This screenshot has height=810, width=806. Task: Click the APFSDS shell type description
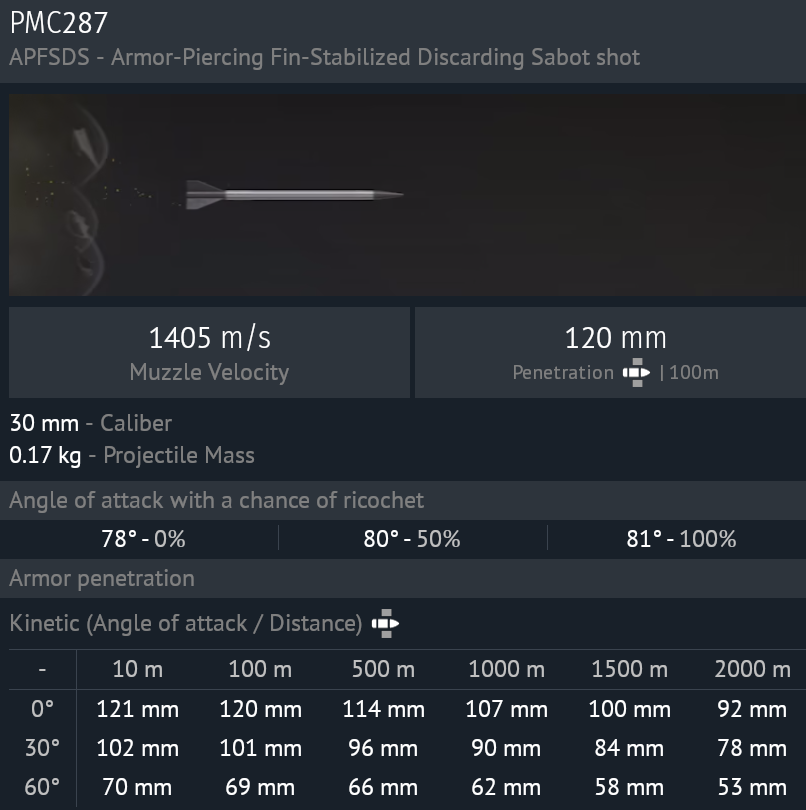tap(324, 57)
